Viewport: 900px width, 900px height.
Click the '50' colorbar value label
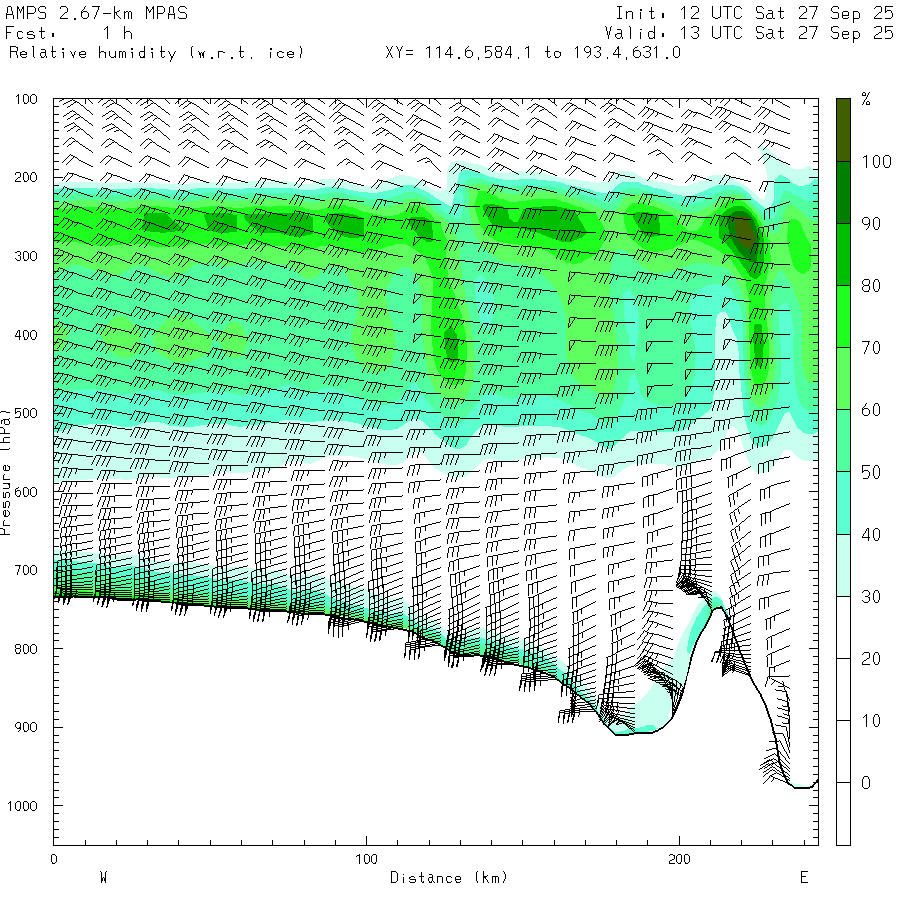(x=871, y=472)
